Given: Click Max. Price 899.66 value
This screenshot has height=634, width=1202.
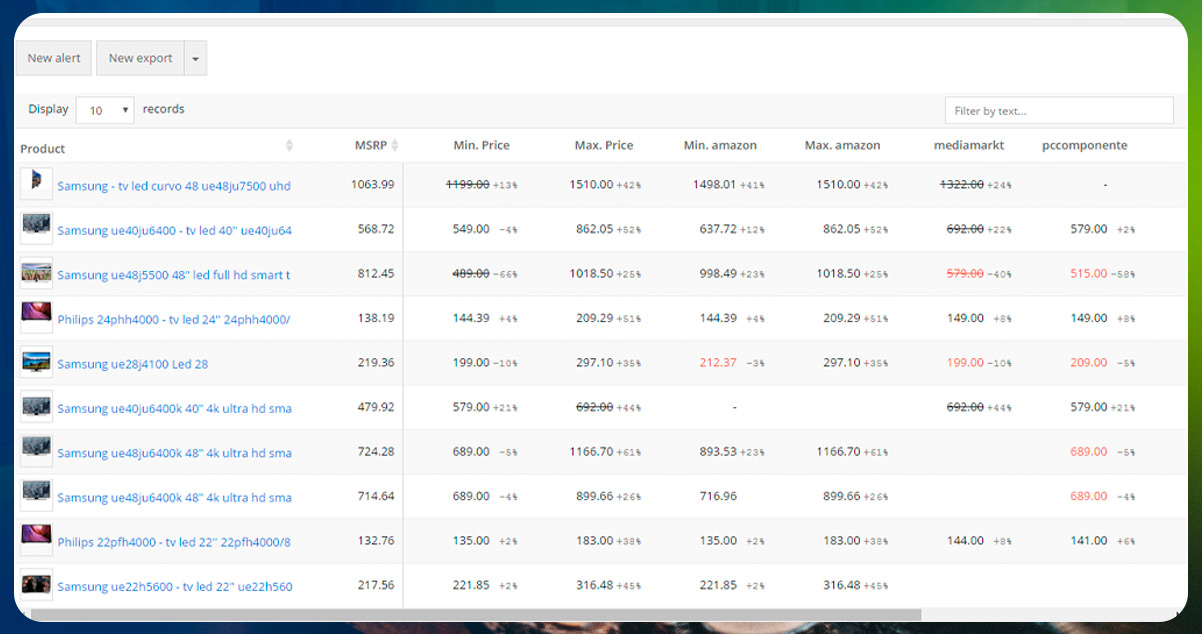Looking at the screenshot, I should tap(595, 496).
